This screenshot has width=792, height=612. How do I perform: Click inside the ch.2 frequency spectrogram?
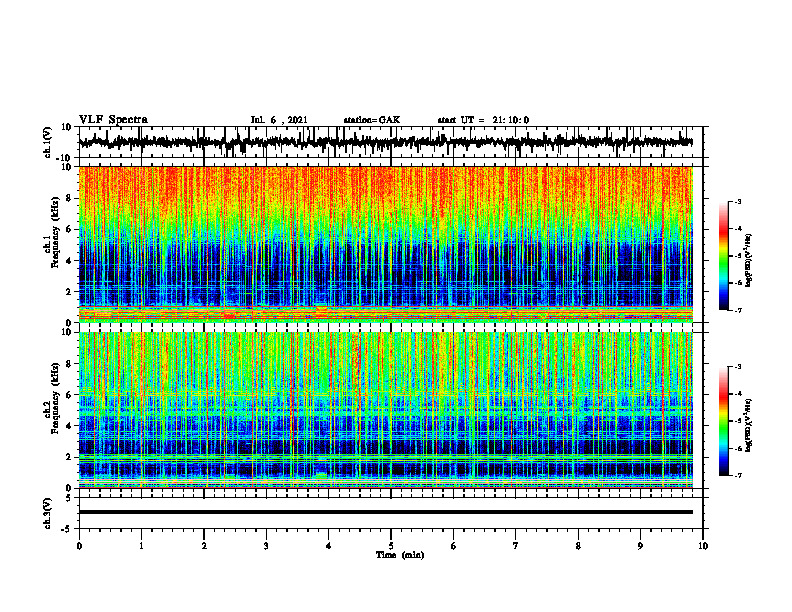point(386,410)
